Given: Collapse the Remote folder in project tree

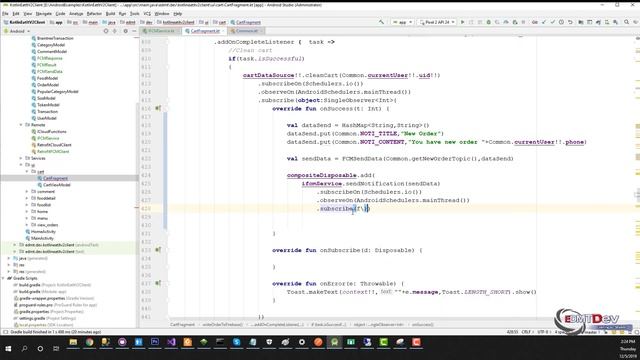Looking at the screenshot, I should (21, 125).
